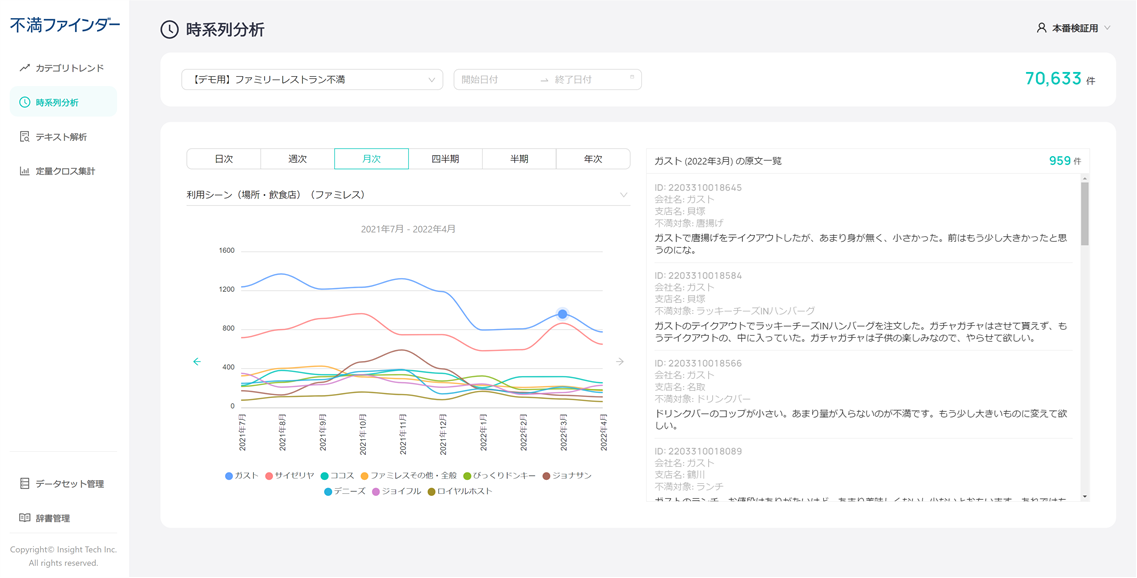Click the テキスト解析 document search icon
The height and width of the screenshot is (578, 1137).
[25, 137]
